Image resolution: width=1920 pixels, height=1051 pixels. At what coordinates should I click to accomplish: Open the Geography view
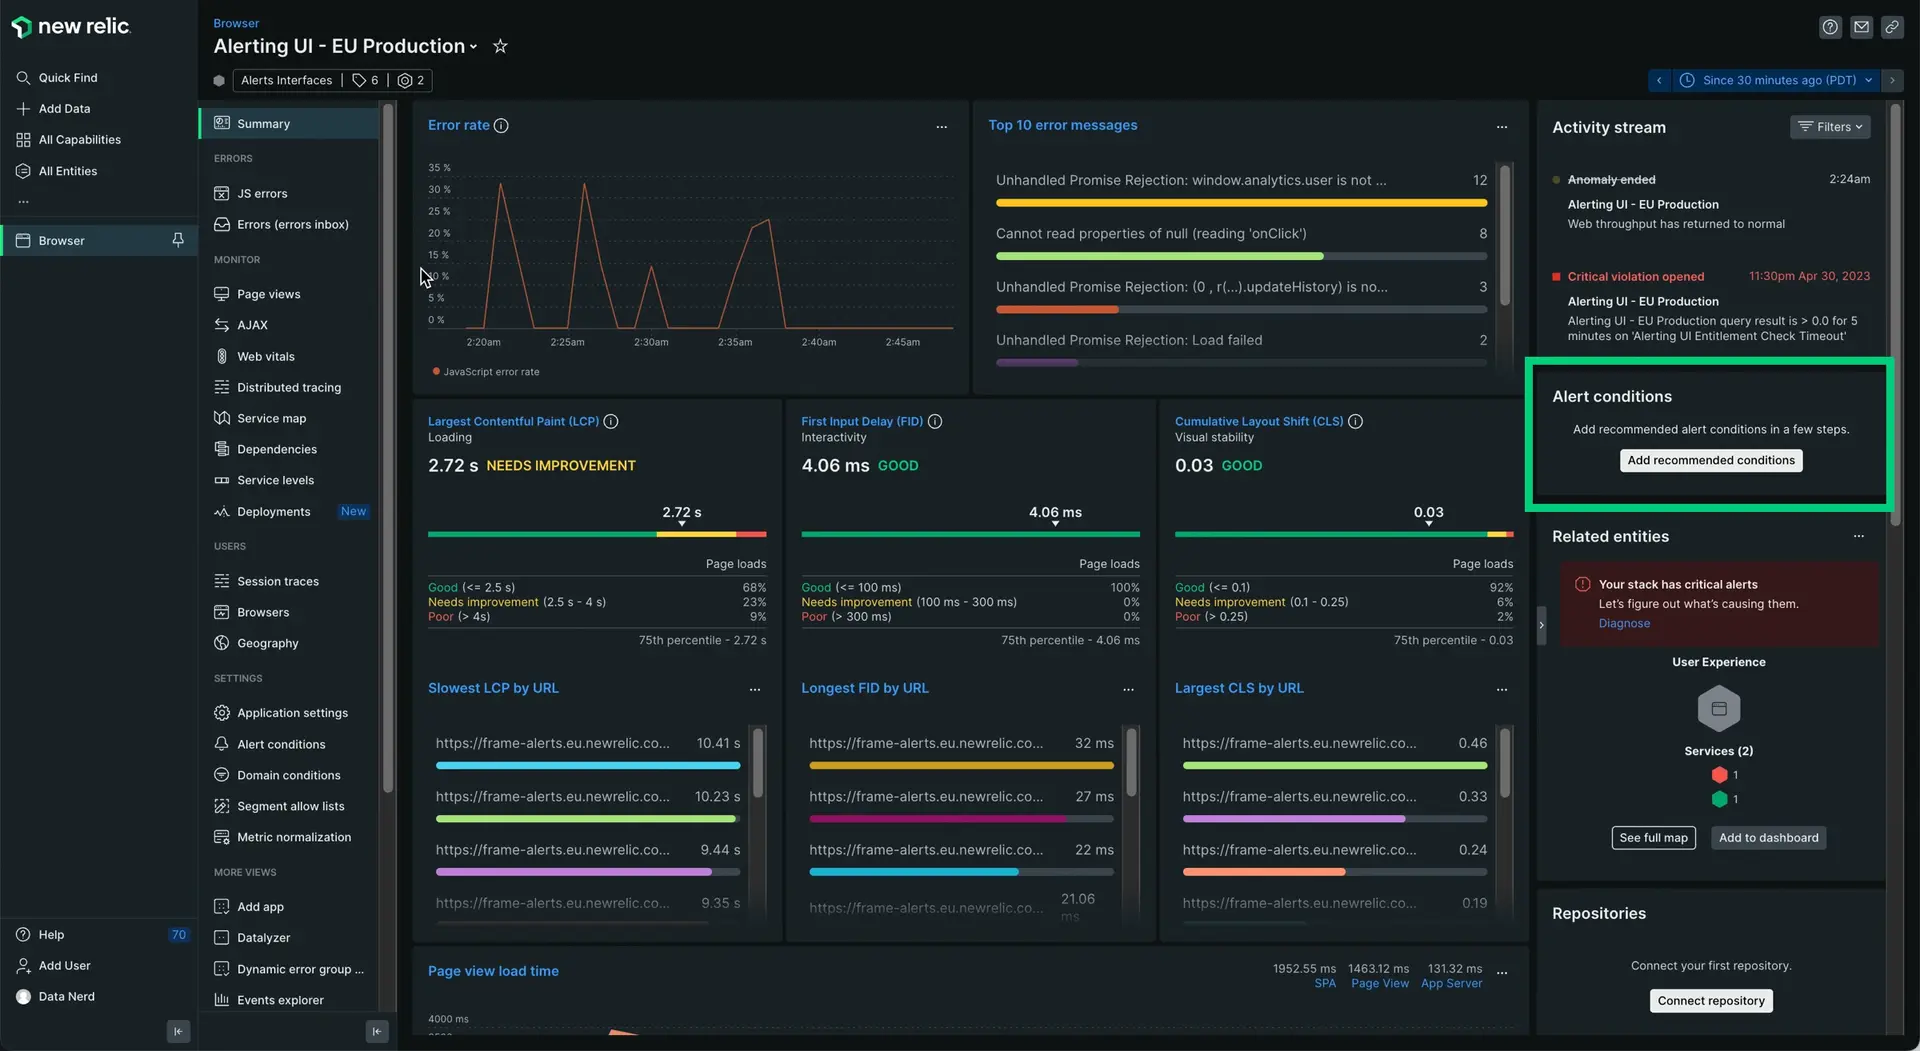click(267, 643)
